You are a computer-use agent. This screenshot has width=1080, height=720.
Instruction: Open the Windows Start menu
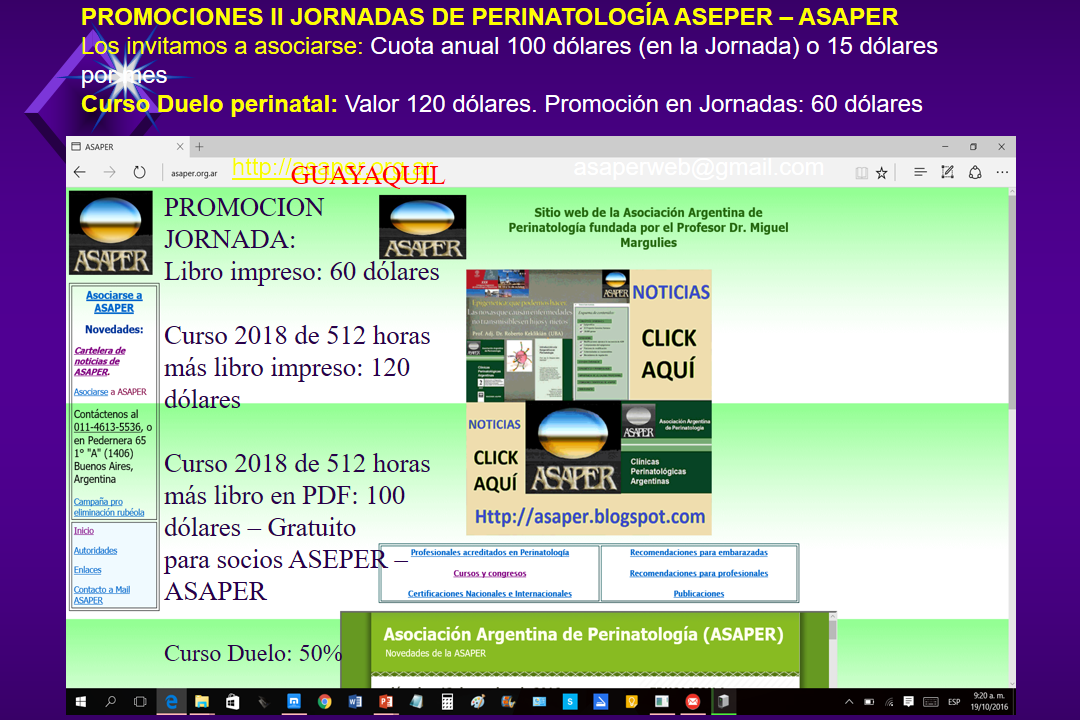(81, 702)
